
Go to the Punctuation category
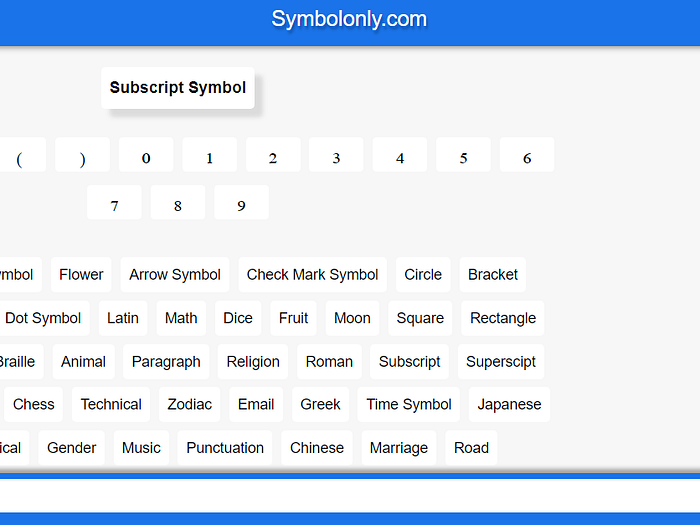225,447
